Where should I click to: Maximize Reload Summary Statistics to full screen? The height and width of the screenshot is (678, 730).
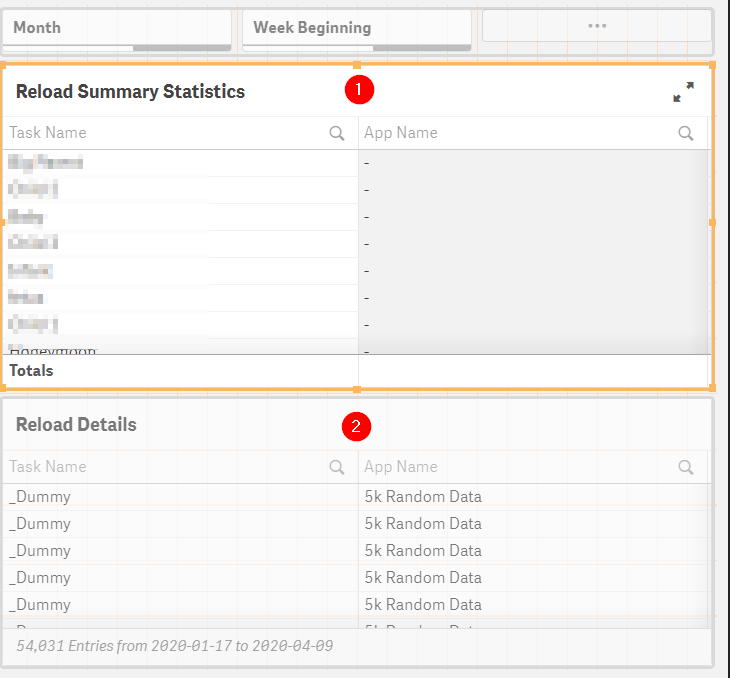[683, 92]
